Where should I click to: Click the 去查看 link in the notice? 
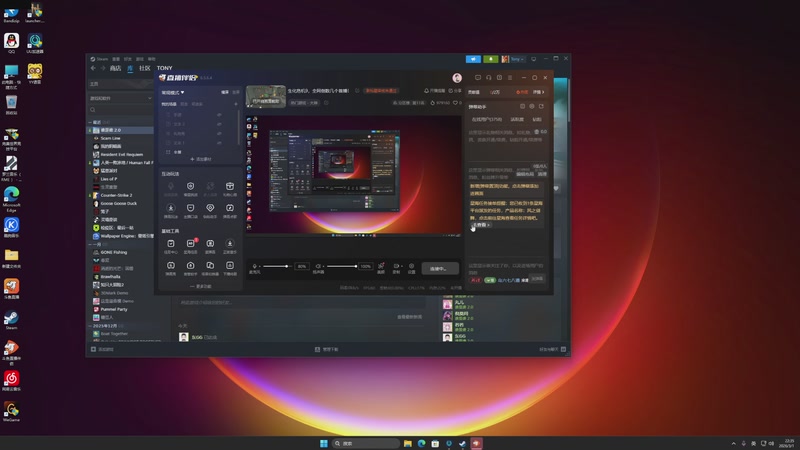tap(481, 224)
